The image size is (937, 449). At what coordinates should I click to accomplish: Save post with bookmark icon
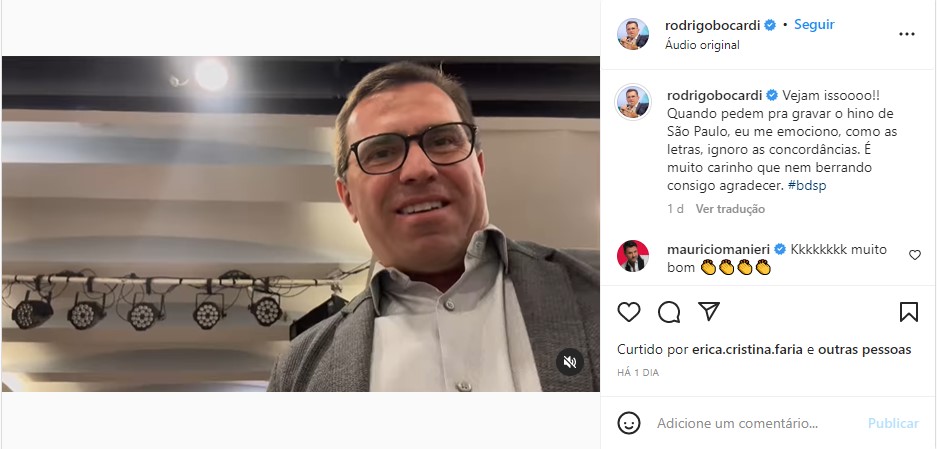point(908,311)
